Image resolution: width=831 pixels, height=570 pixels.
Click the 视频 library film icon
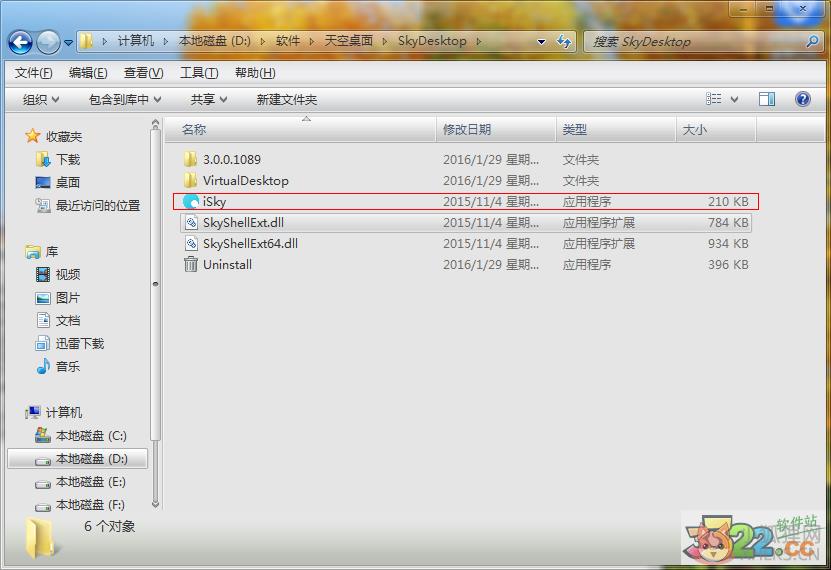click(x=43, y=274)
